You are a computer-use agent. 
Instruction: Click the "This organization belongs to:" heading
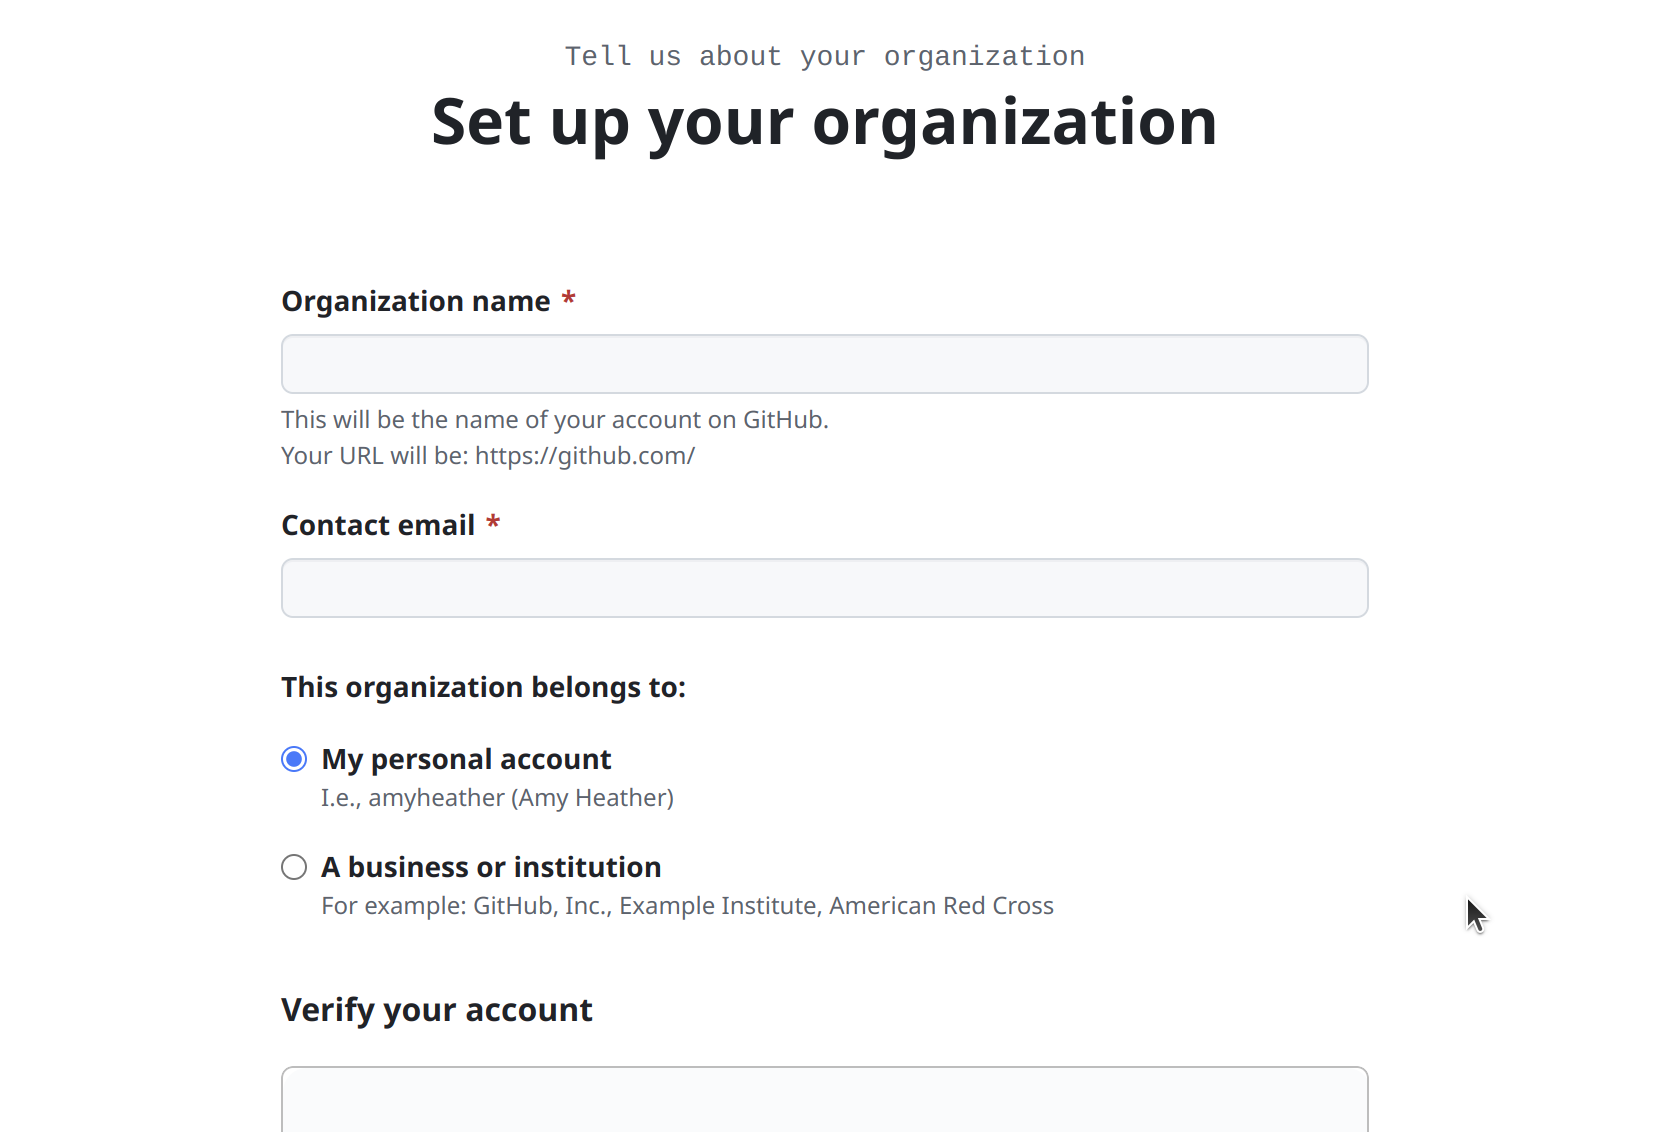483,687
